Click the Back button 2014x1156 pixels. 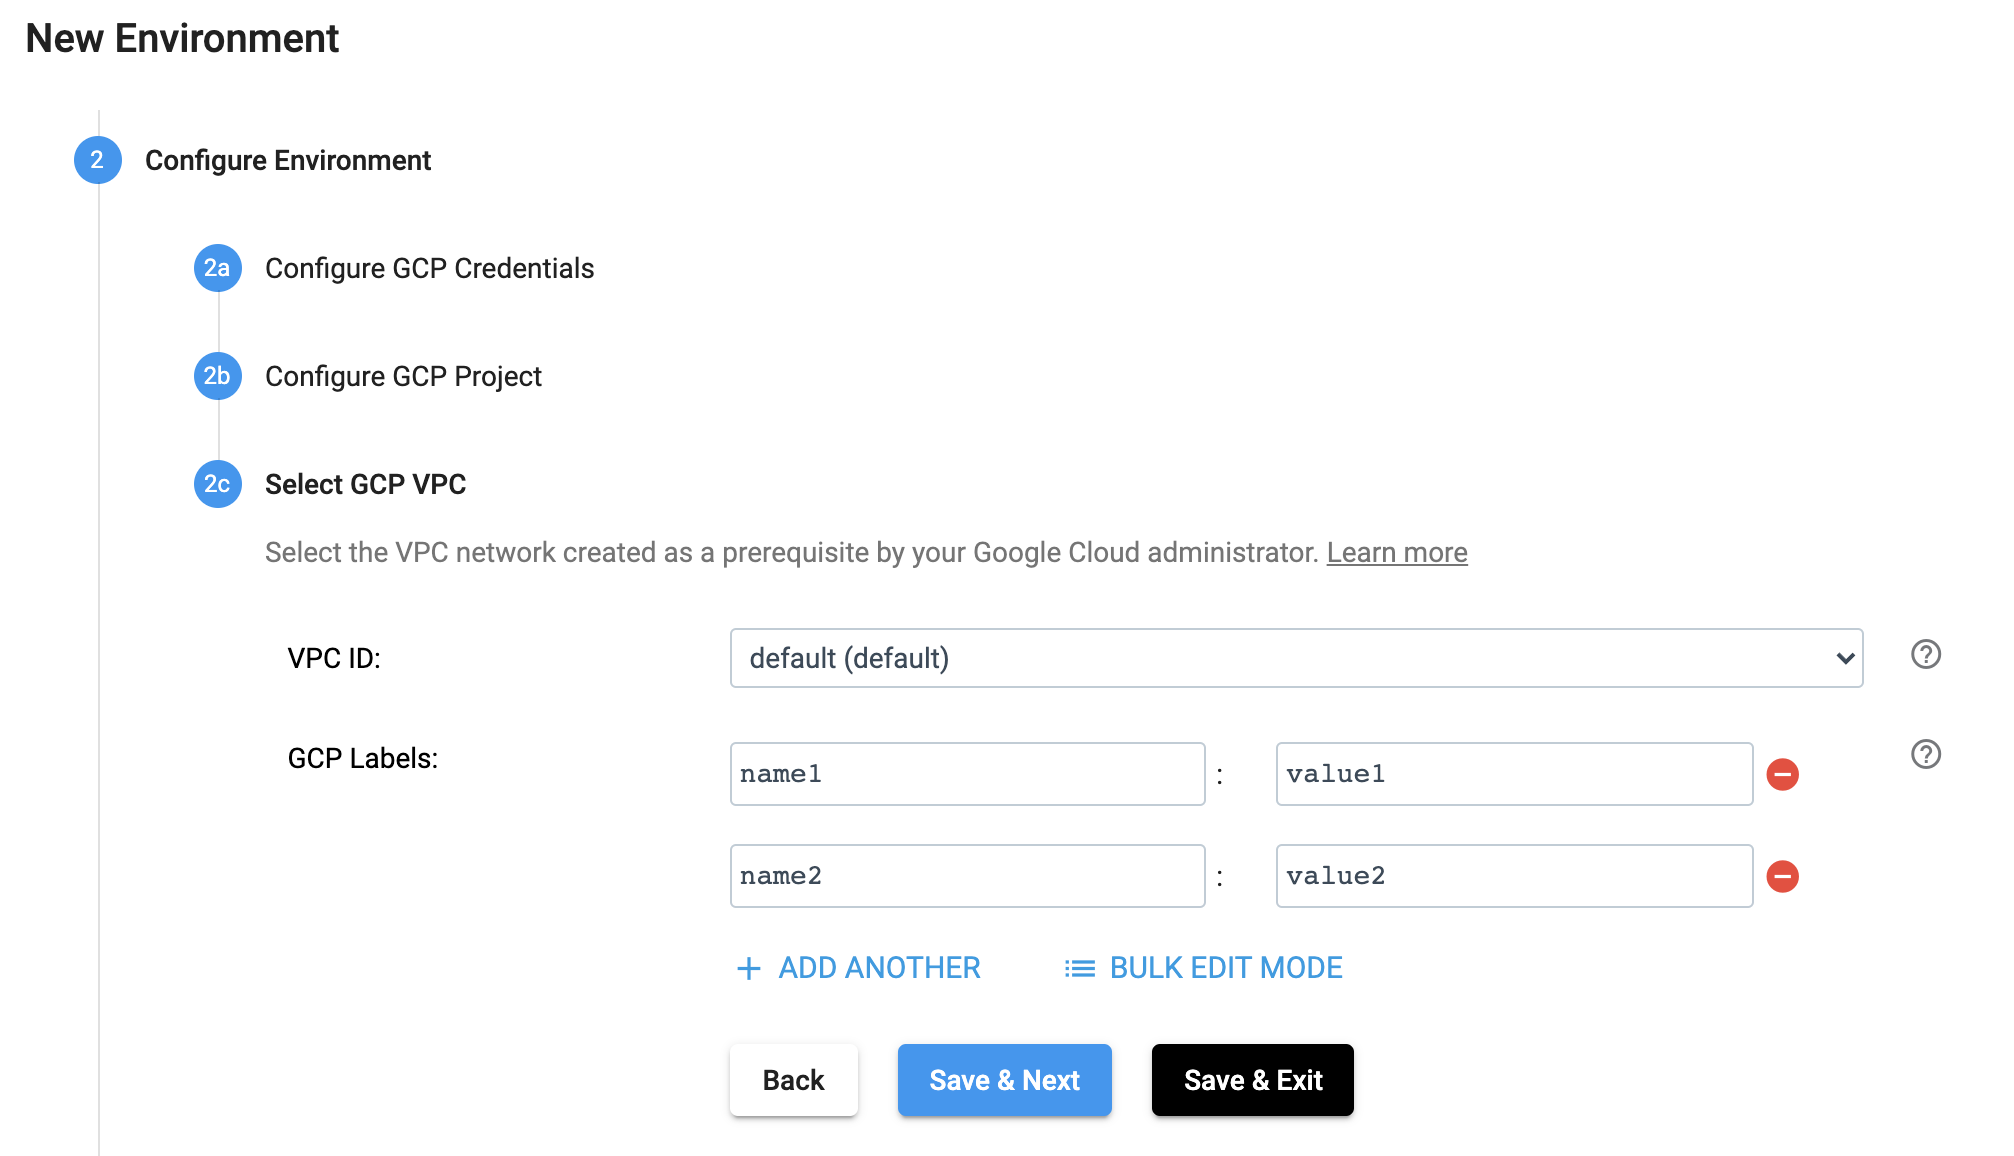[793, 1080]
